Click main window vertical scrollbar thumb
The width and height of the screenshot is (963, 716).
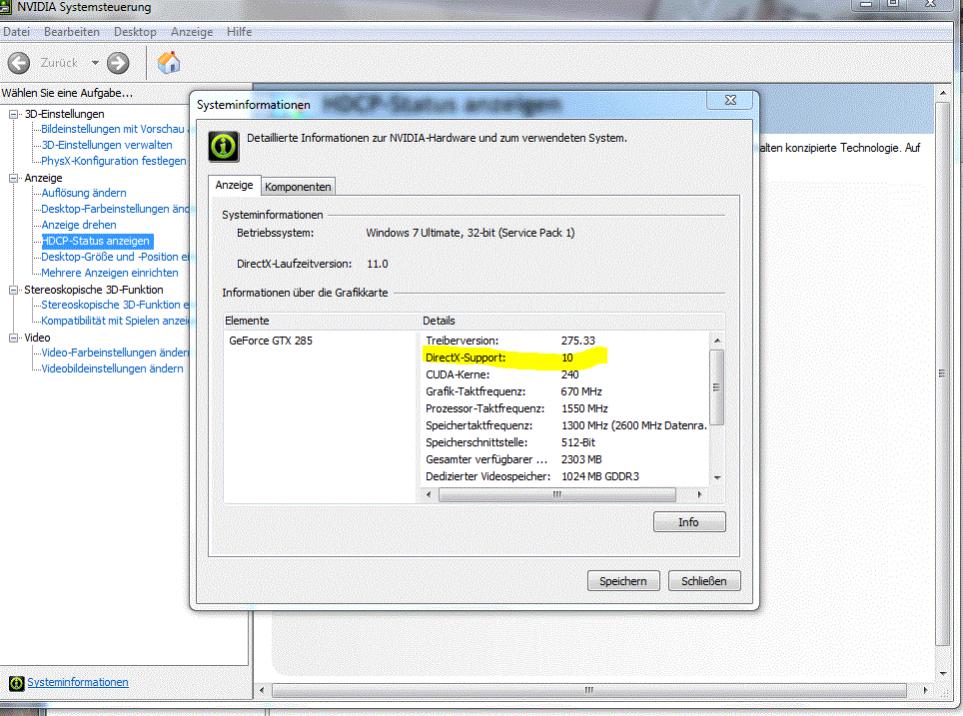(943, 373)
